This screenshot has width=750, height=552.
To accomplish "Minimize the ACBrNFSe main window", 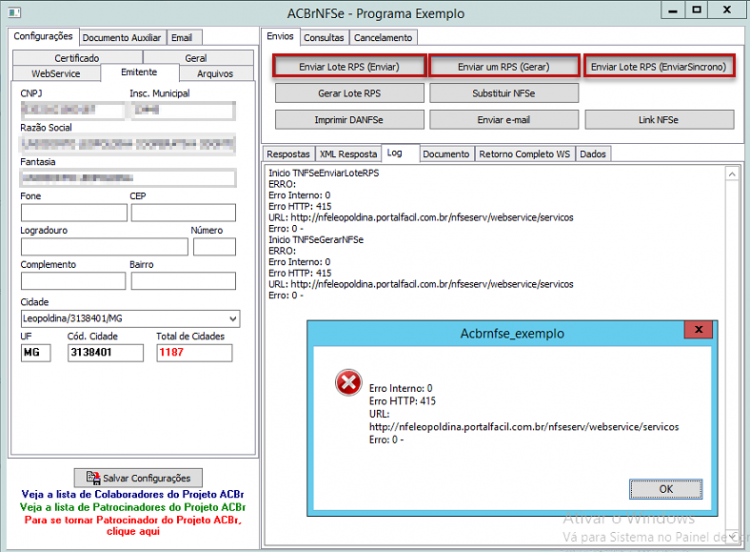I will click(673, 11).
